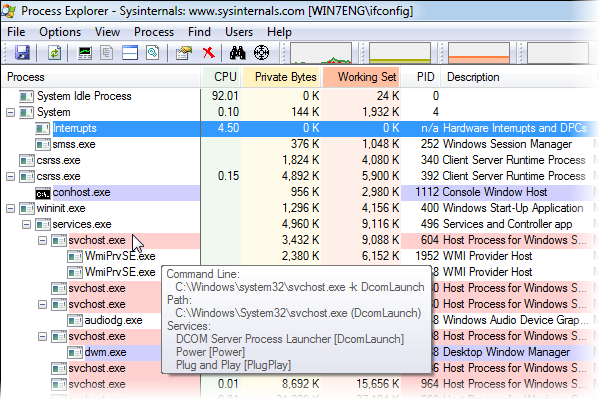Open the File menu
The width and height of the screenshot is (600, 400).
click(x=16, y=32)
